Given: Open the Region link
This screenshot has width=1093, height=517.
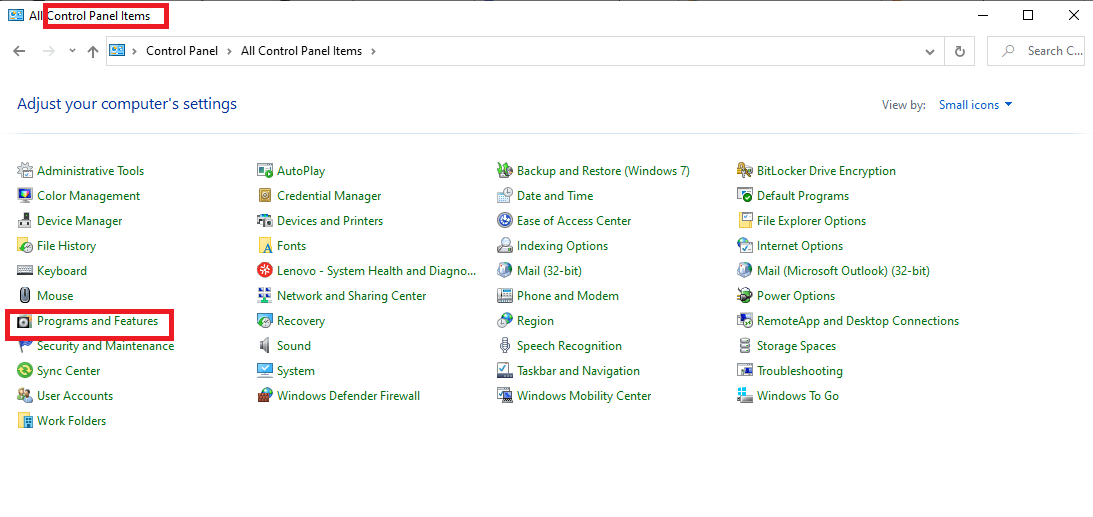Looking at the screenshot, I should coord(535,321).
